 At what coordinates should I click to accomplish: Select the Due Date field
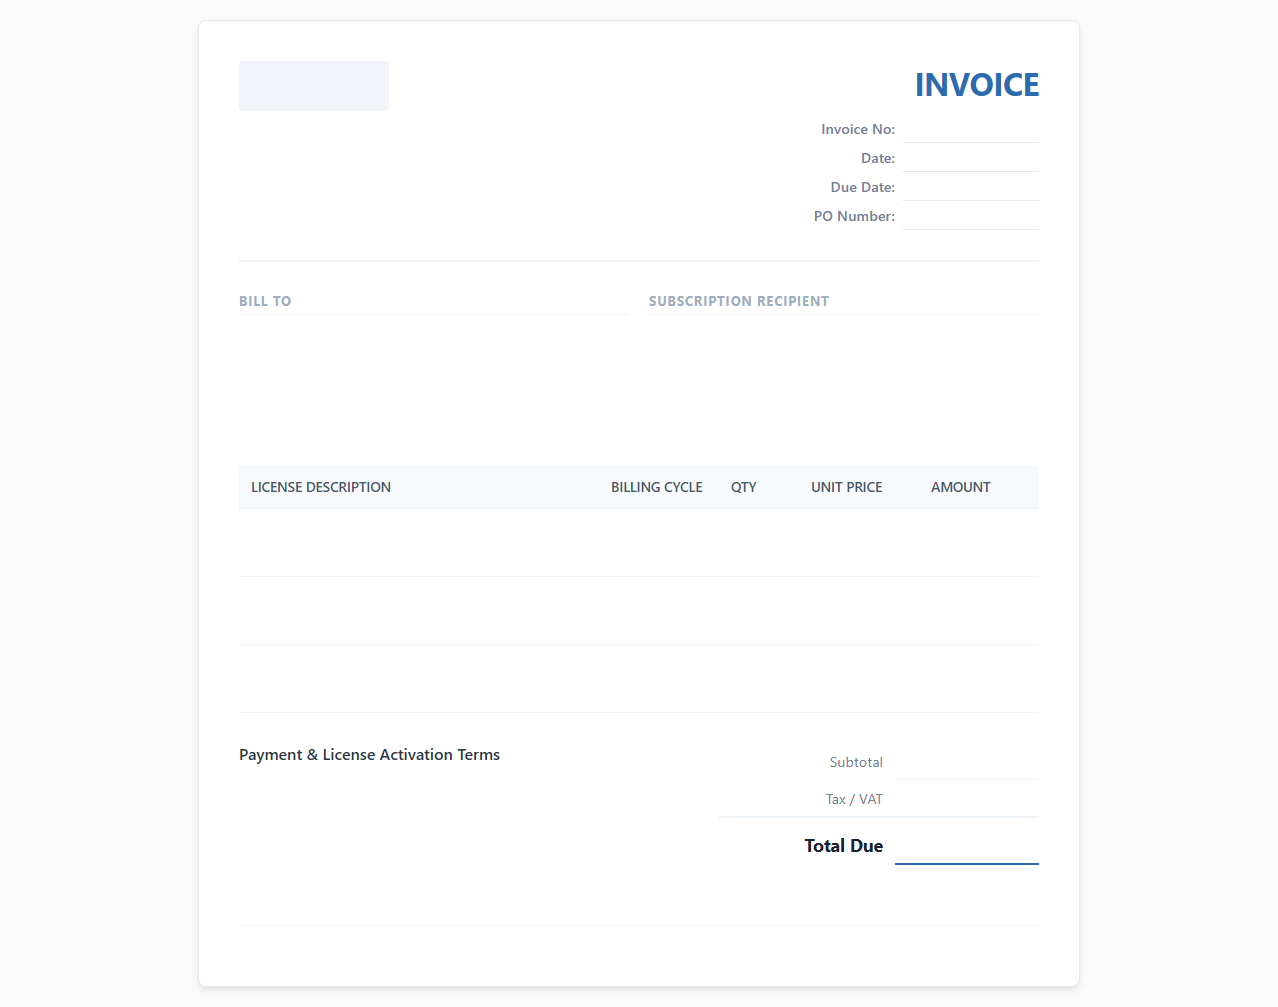point(971,188)
